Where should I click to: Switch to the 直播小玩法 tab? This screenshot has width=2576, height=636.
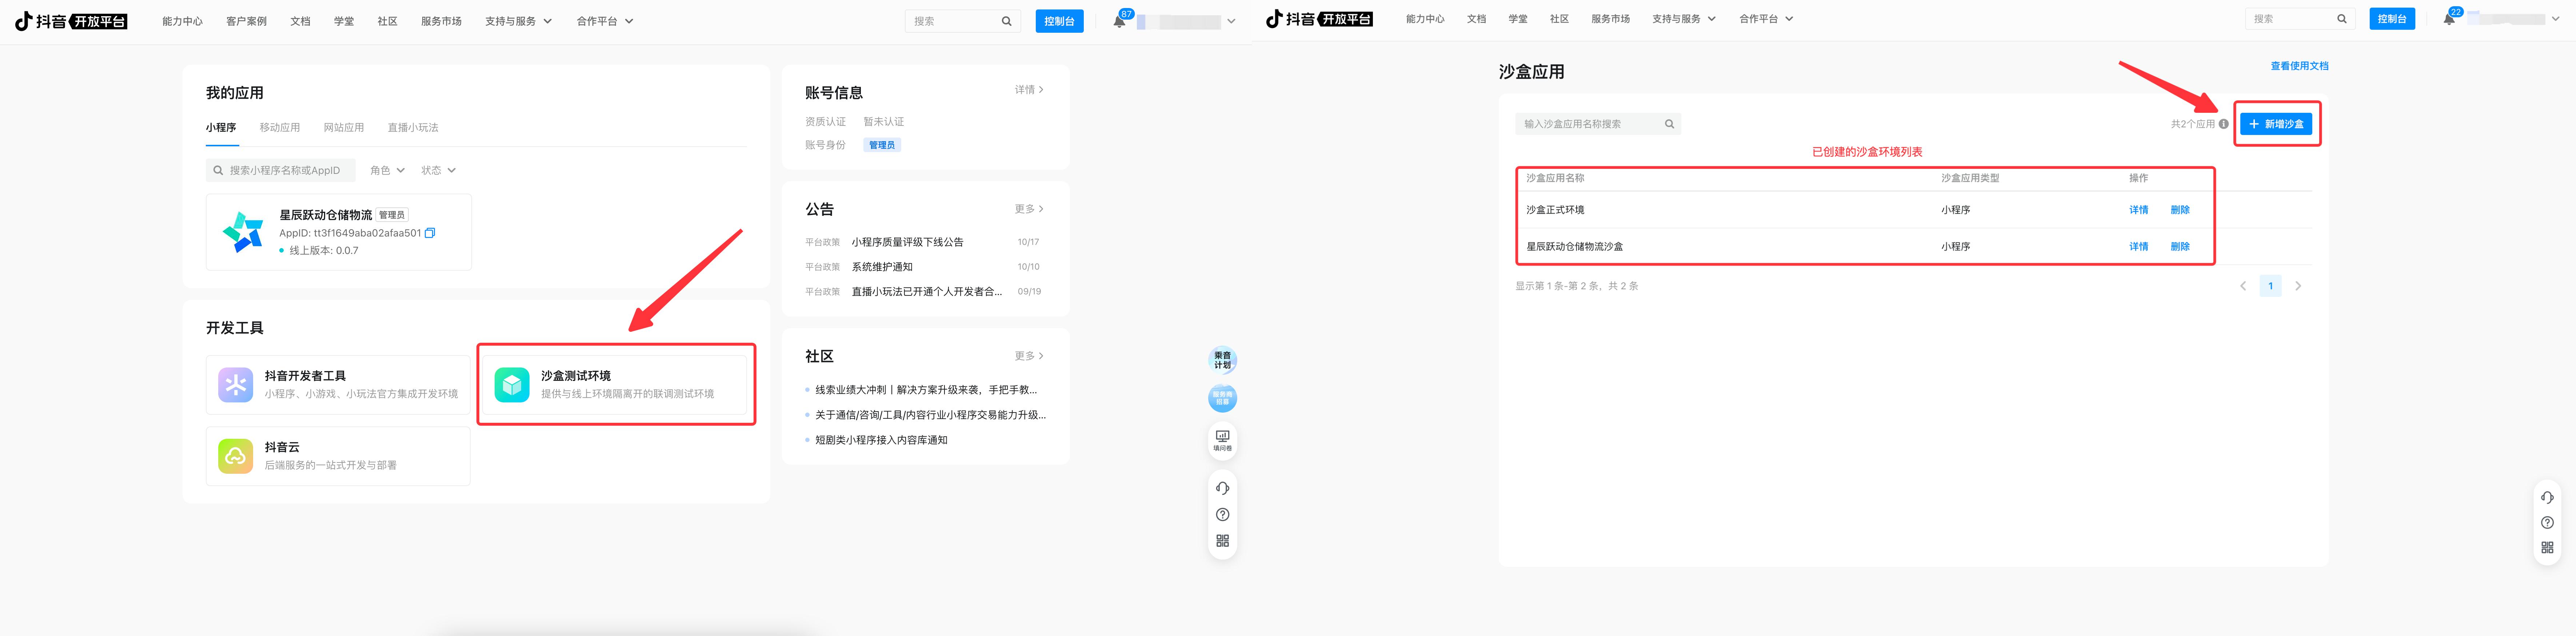click(413, 128)
